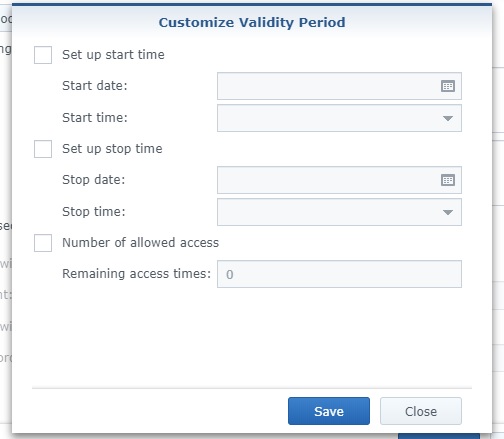The height and width of the screenshot is (439, 504).
Task: Save the validity period settings
Action: tap(329, 411)
